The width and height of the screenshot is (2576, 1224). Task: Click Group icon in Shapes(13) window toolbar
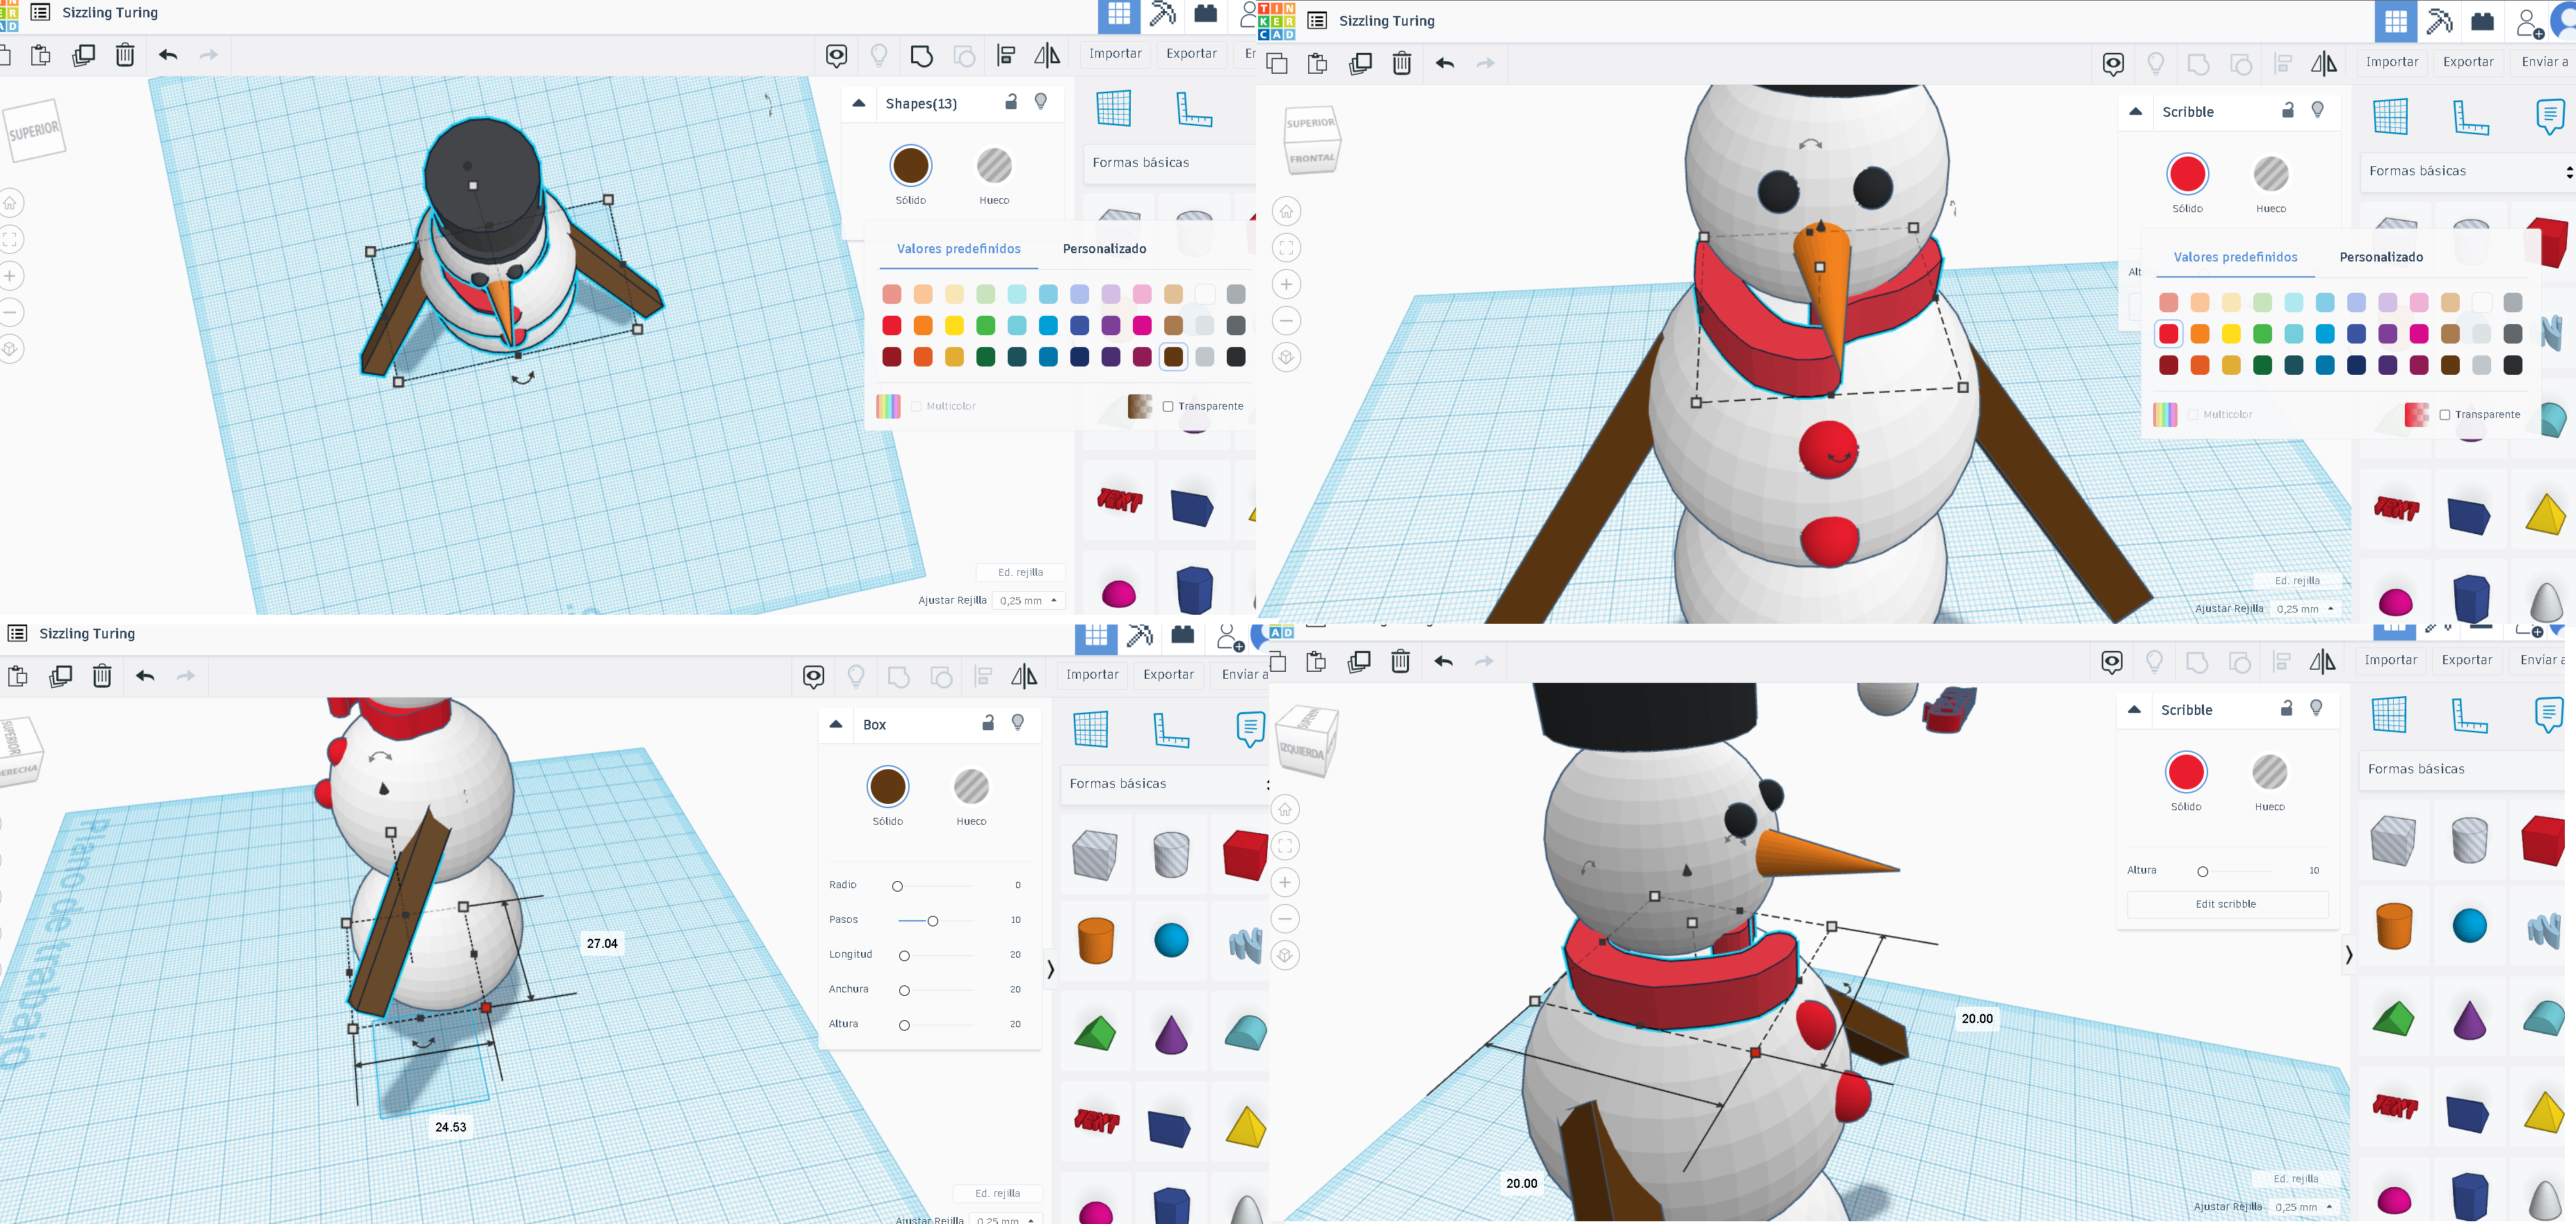pos(921,56)
